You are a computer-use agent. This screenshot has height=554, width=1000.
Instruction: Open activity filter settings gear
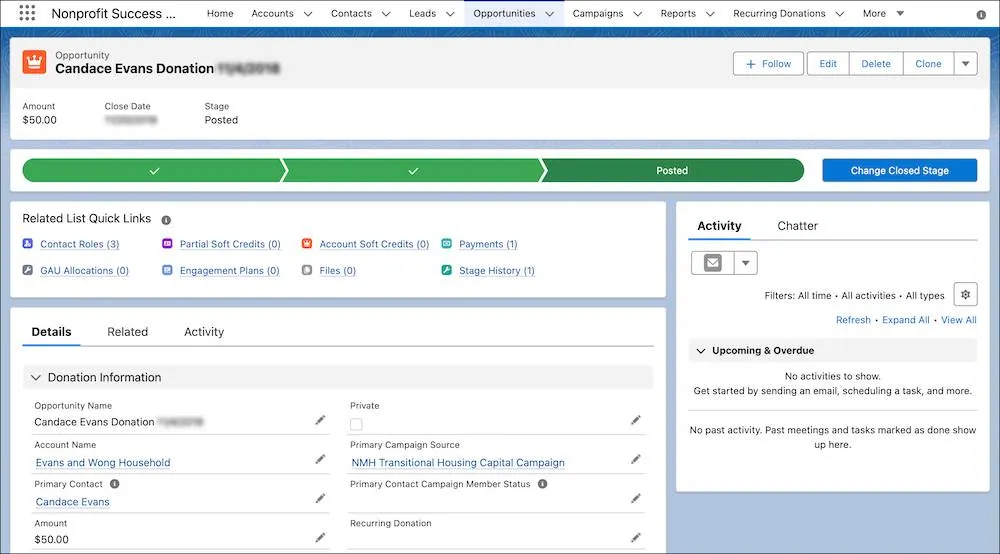click(x=966, y=295)
